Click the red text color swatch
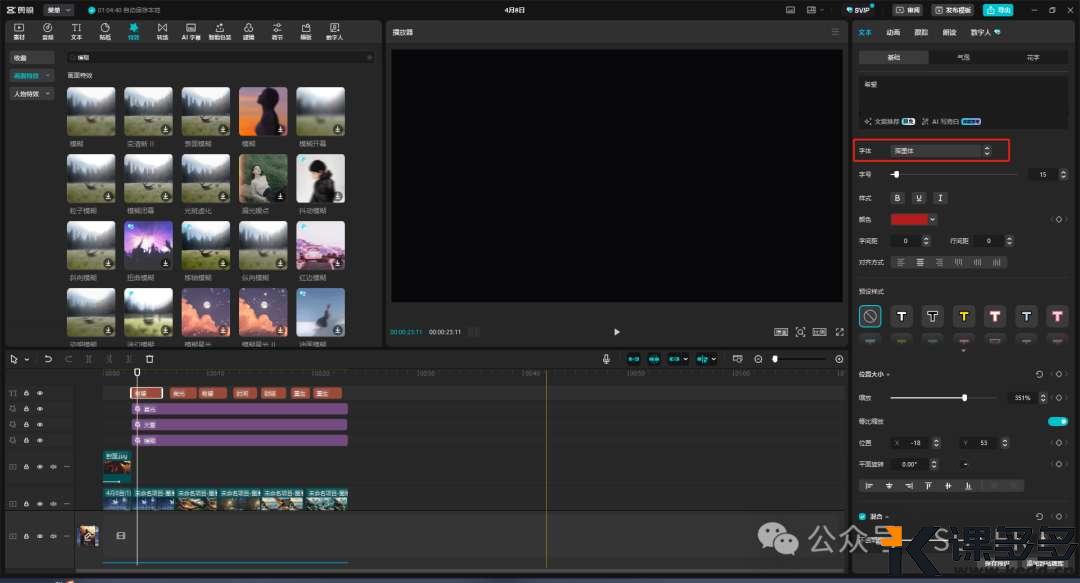This screenshot has height=583, width=1080. [x=908, y=219]
